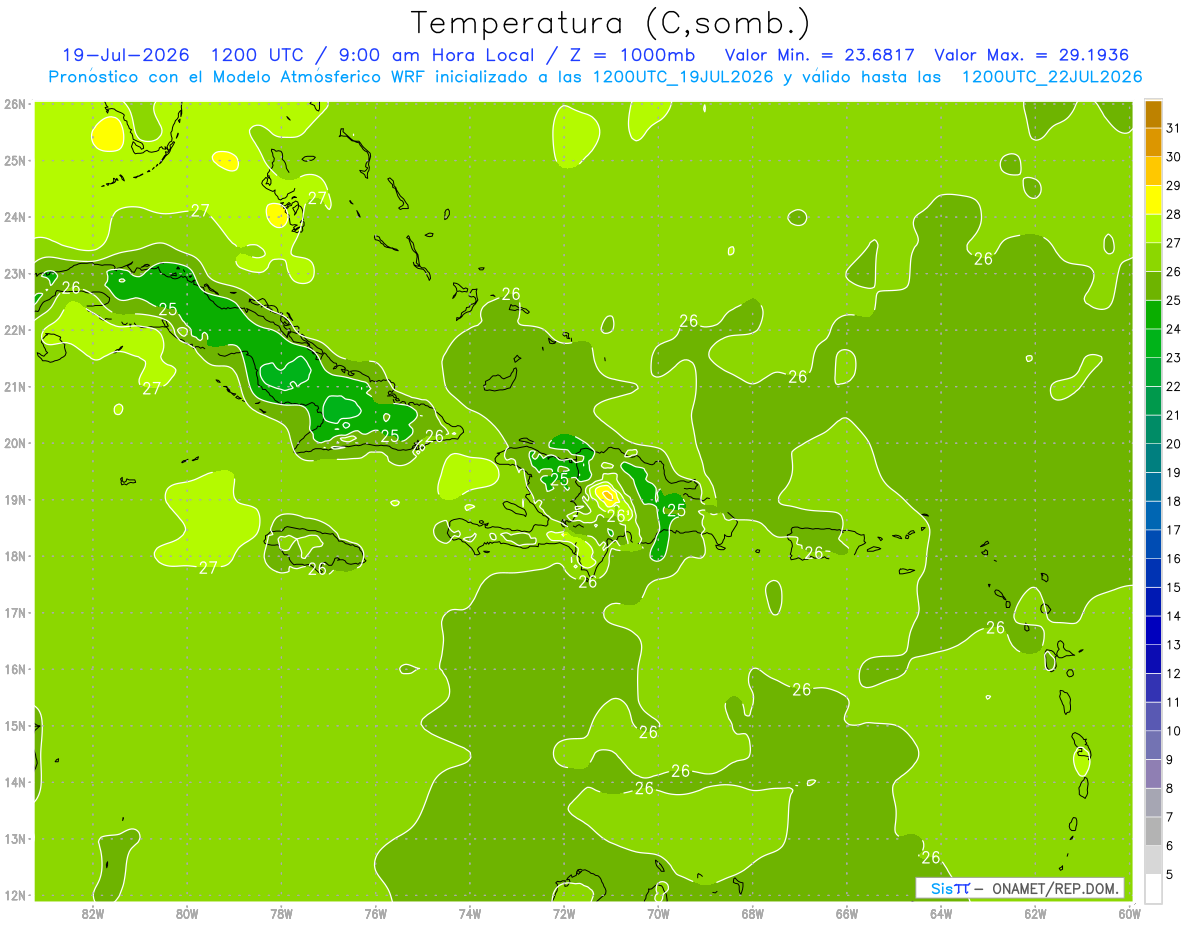
Task: Click the 68W longitude axis label
Action: coord(753,913)
